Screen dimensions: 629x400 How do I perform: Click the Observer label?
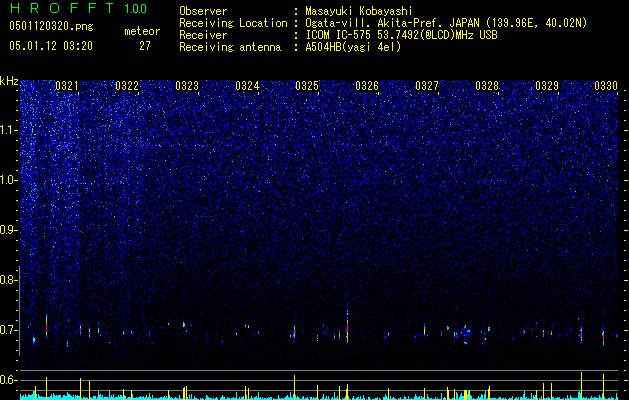coord(203,11)
